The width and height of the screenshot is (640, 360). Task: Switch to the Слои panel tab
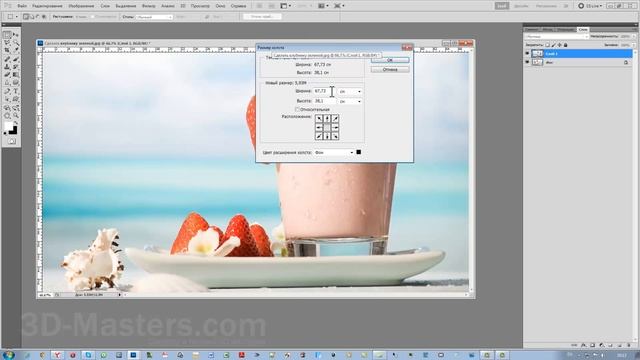point(583,29)
